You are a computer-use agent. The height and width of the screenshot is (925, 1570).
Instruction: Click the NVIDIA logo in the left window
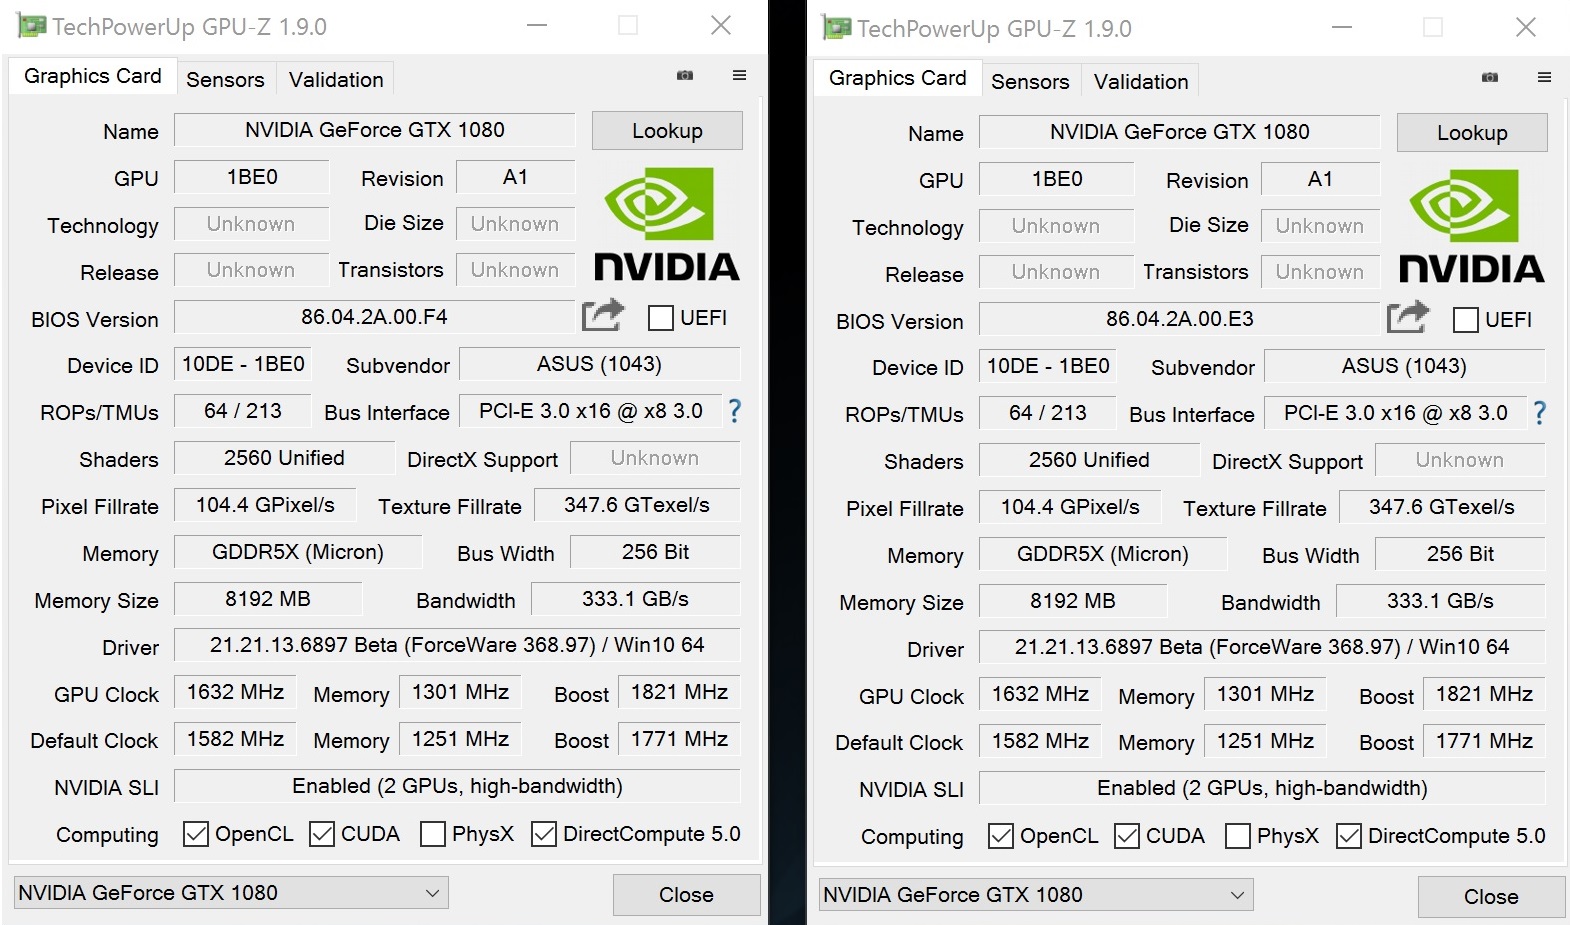coord(666,224)
